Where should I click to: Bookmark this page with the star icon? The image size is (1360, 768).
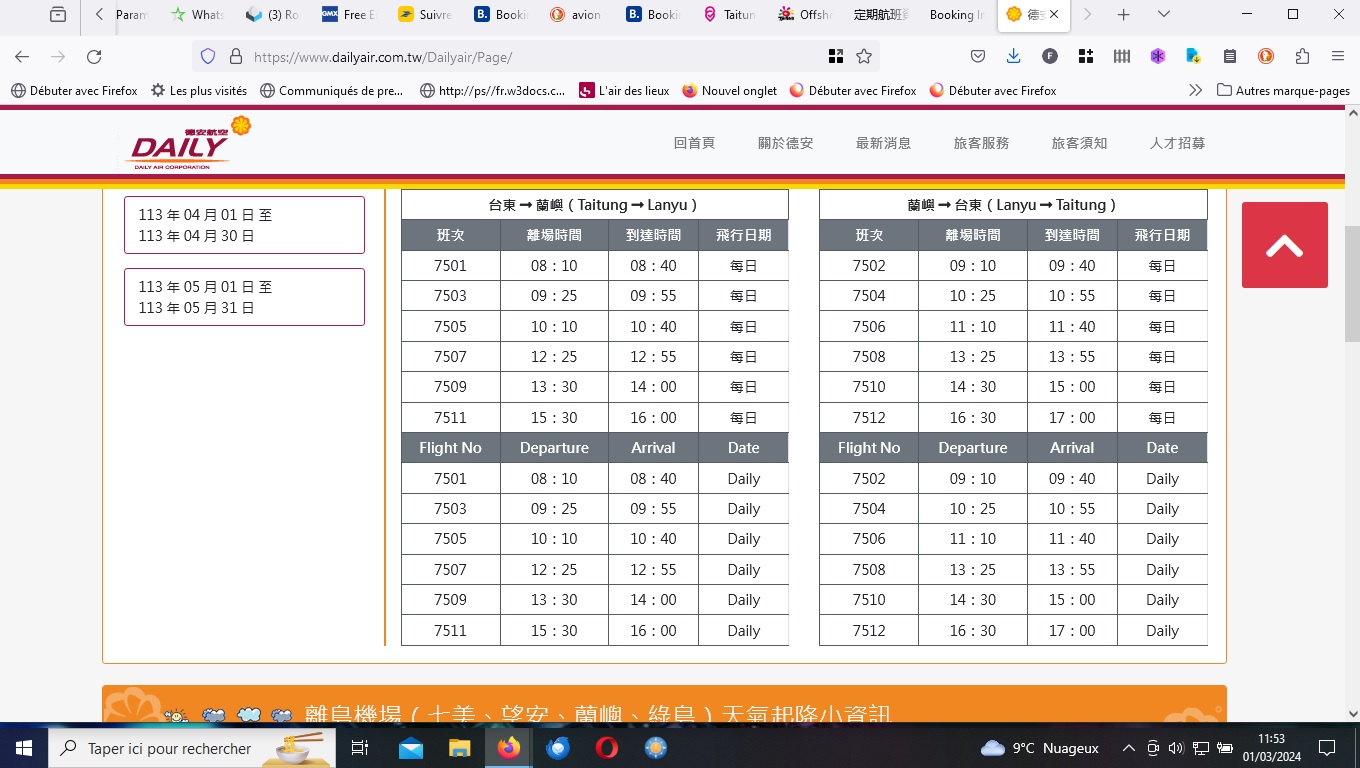coord(864,57)
